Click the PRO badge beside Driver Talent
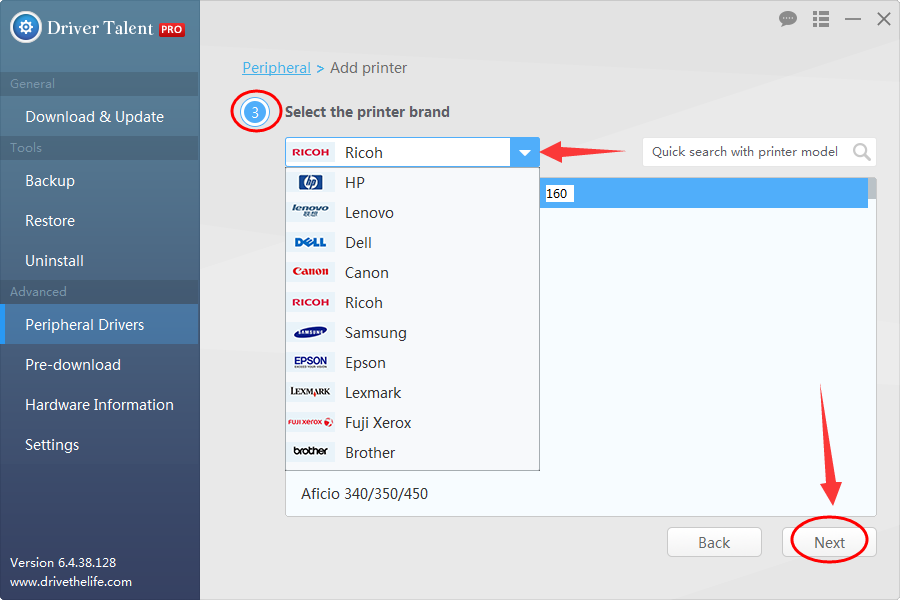This screenshot has height=600, width=900. point(172,29)
